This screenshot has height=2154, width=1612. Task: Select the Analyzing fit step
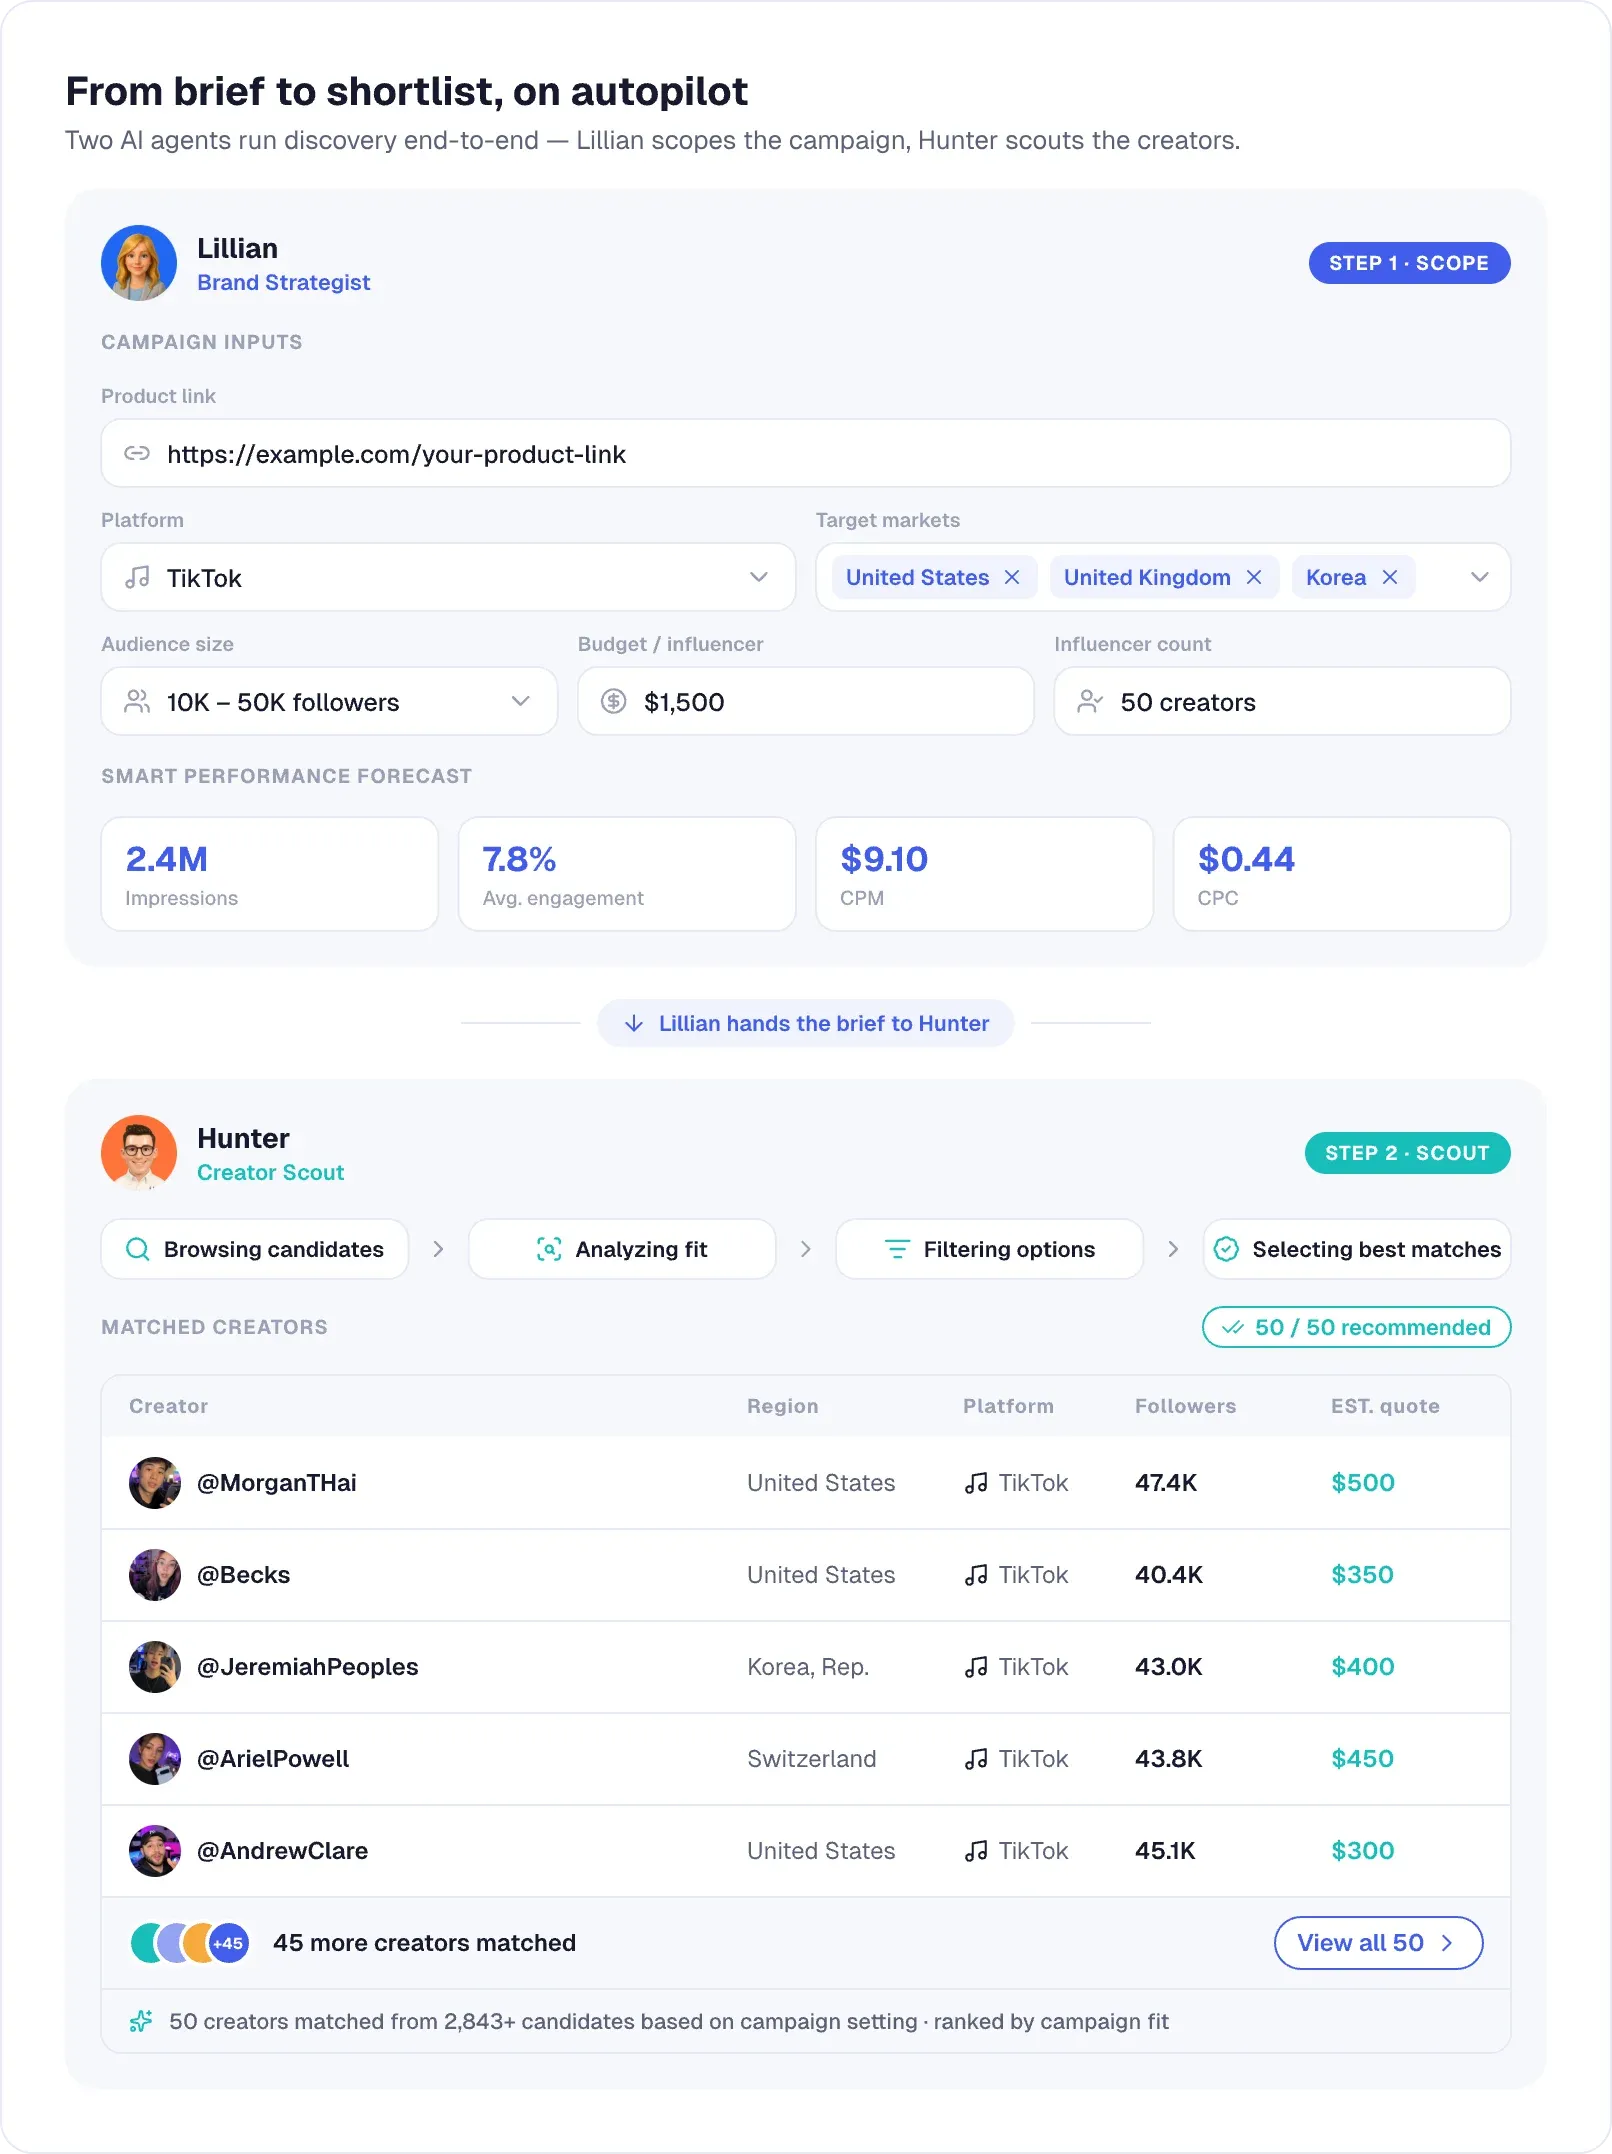pyautogui.click(x=622, y=1249)
